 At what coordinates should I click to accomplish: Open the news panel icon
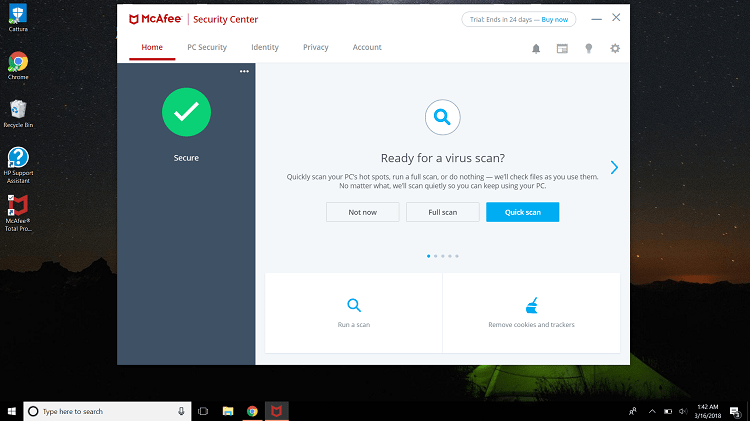pos(562,49)
